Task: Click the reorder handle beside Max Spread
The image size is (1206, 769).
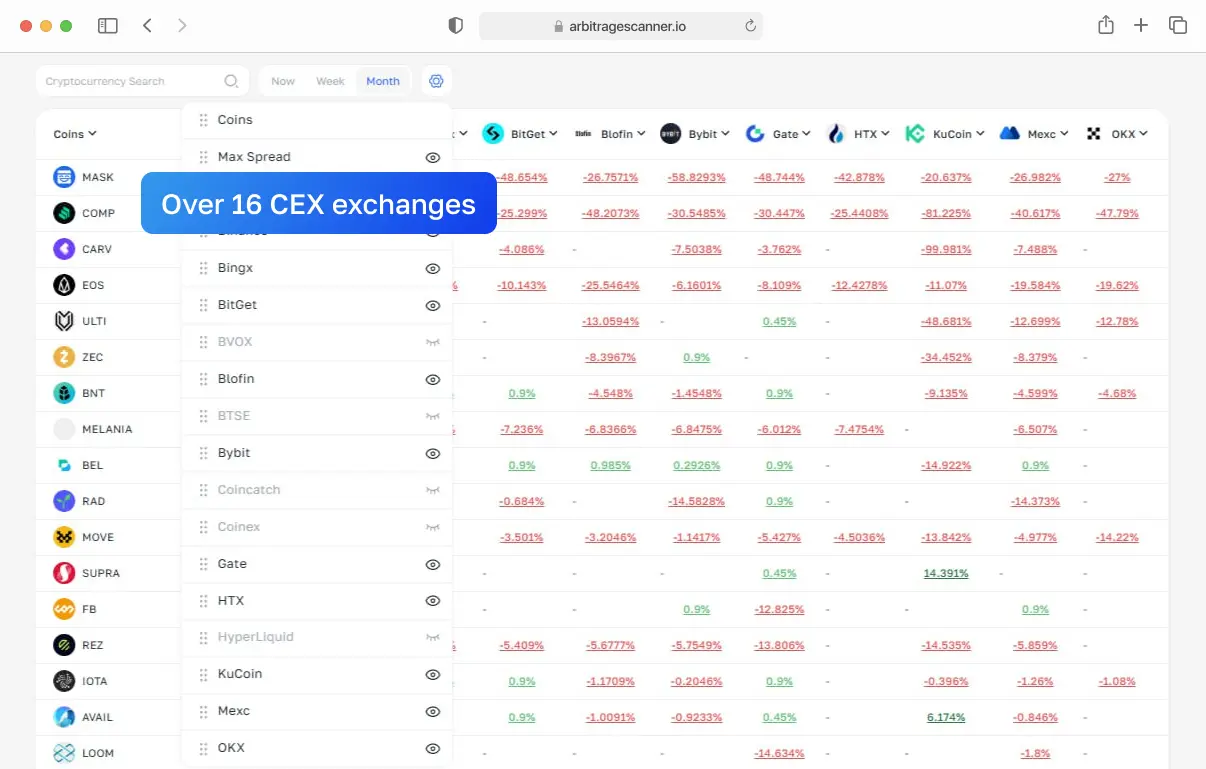Action: click(204, 157)
